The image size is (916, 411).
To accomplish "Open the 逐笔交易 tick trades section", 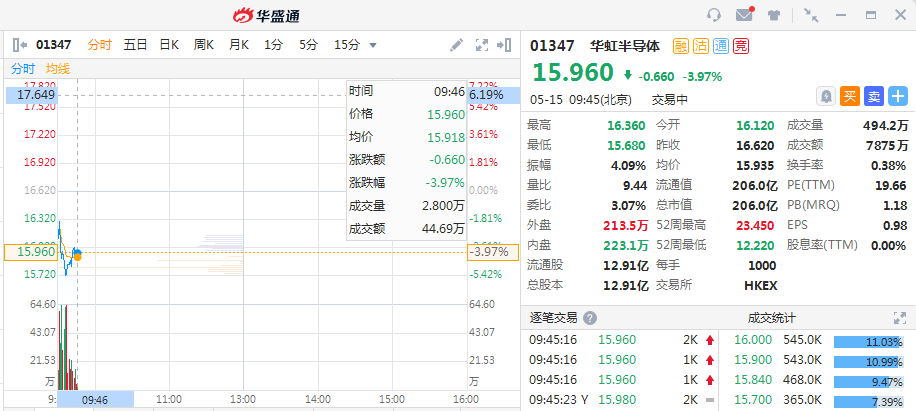I will 553,318.
